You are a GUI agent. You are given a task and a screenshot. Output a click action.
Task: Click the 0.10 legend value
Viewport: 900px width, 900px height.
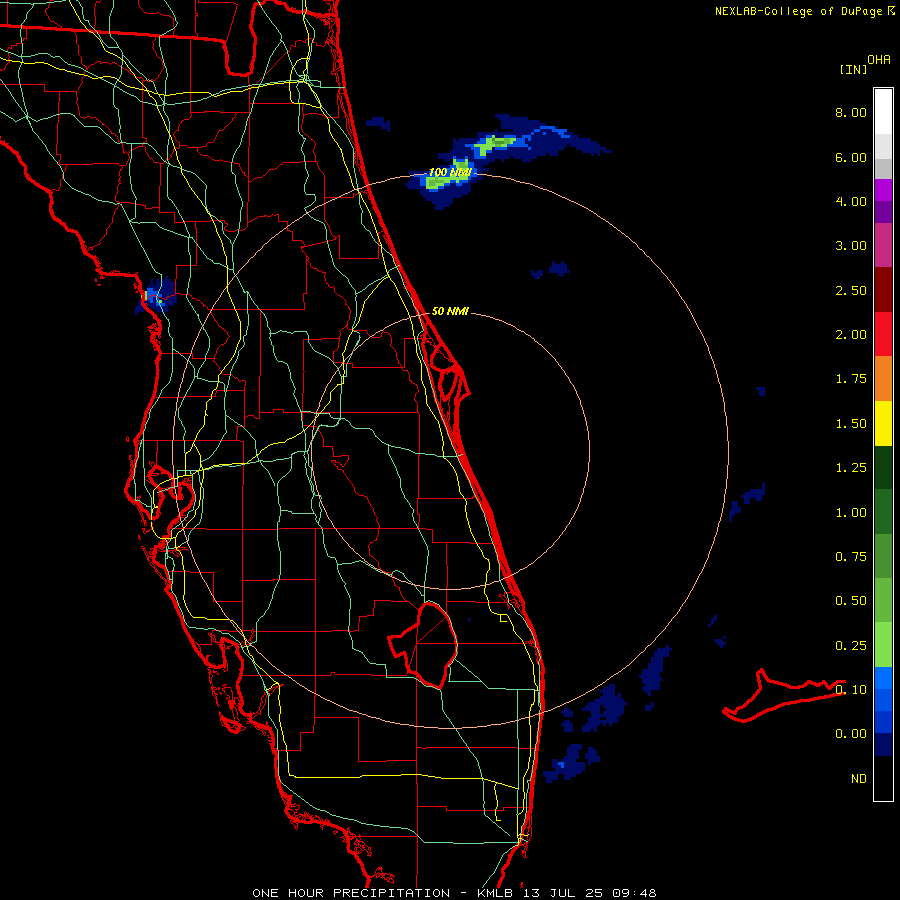tap(851, 690)
